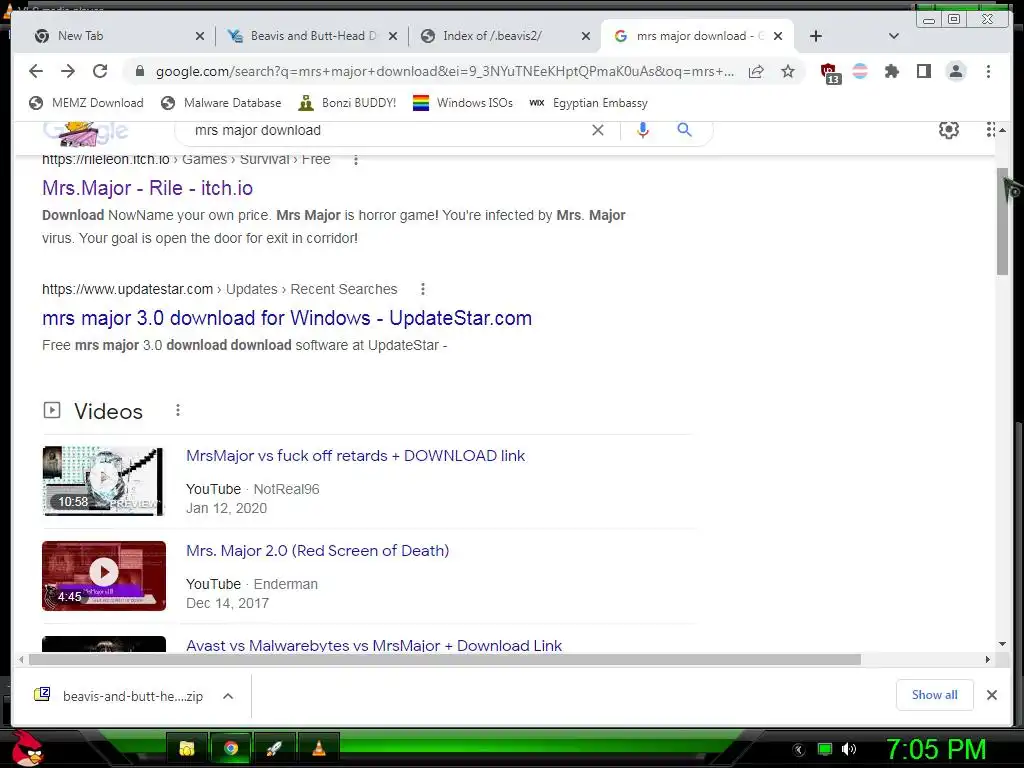Image resolution: width=1024 pixels, height=768 pixels.
Task: Click the scroll right arrow at bottom
Action: (x=987, y=660)
